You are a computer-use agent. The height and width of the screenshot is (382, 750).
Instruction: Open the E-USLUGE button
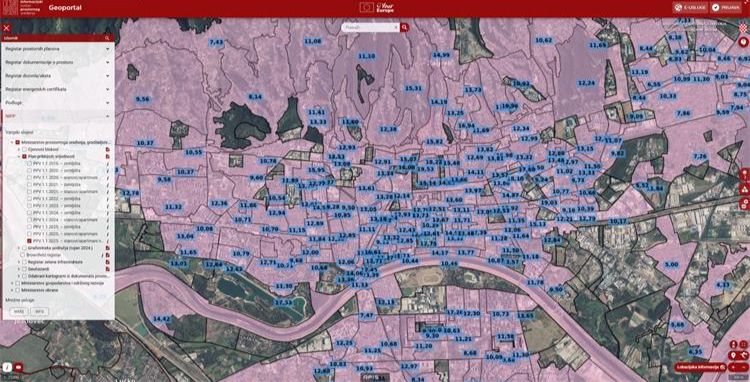click(x=690, y=8)
